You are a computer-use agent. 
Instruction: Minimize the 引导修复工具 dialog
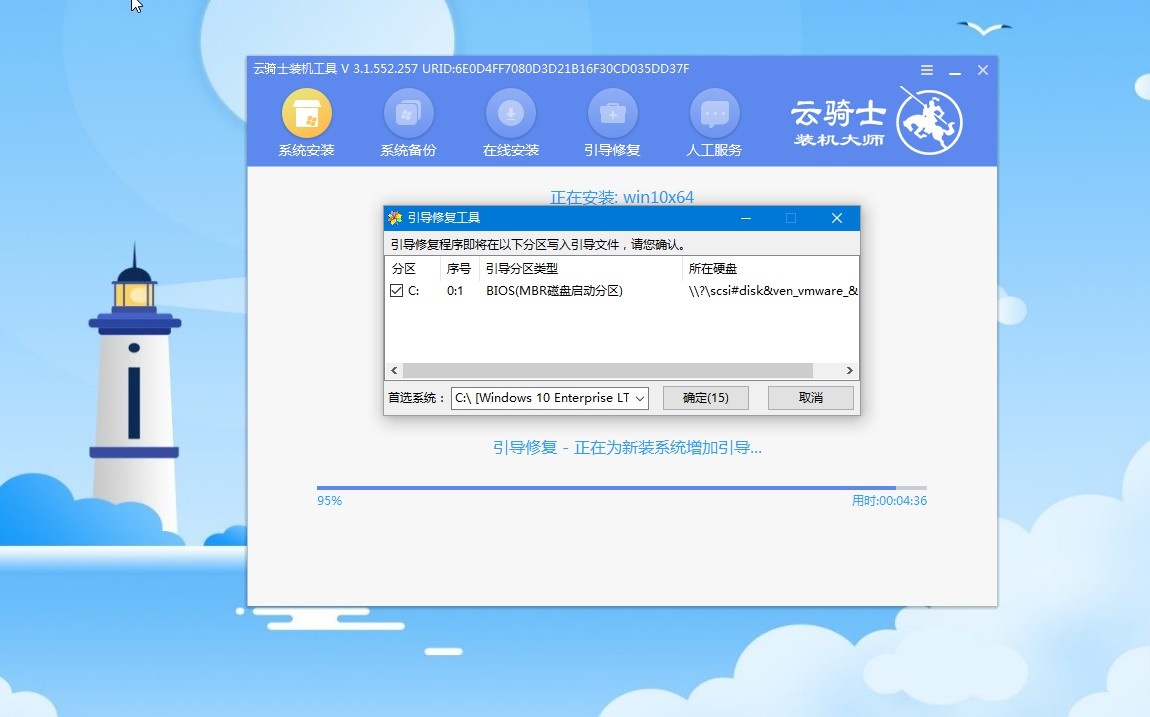click(x=746, y=218)
